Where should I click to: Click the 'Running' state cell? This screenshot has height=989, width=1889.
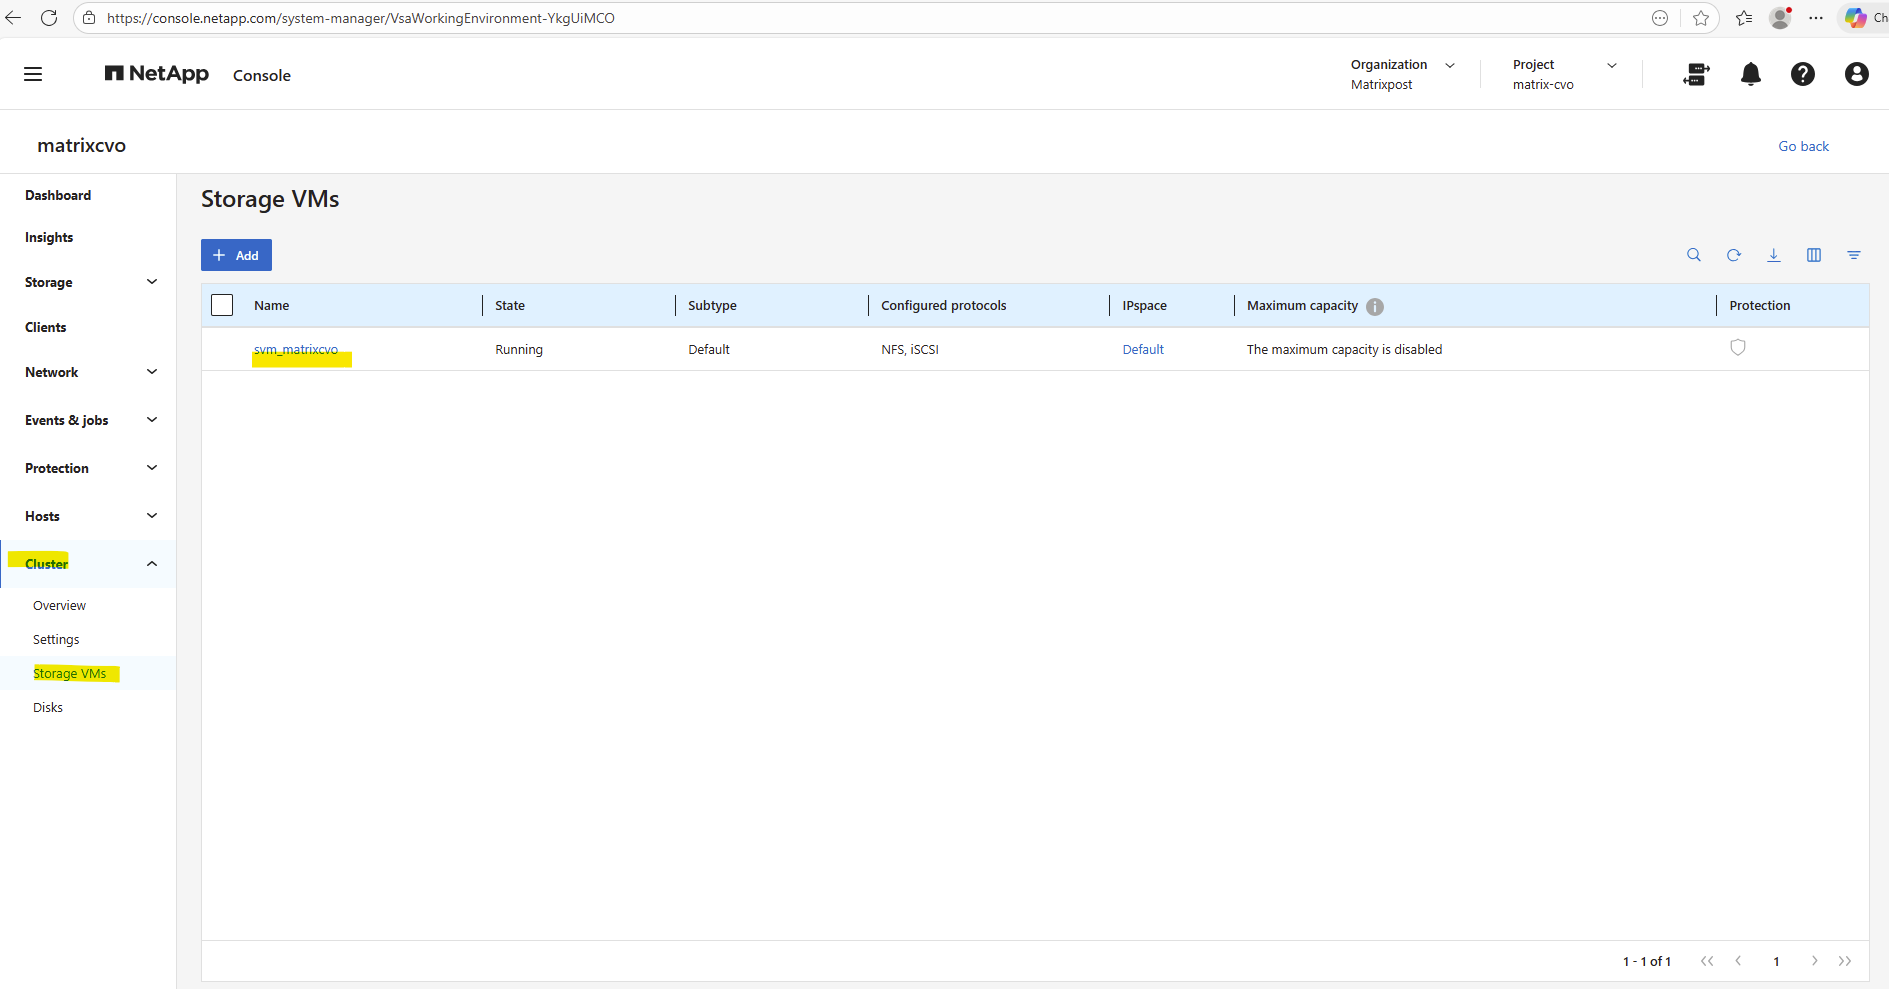coord(519,349)
